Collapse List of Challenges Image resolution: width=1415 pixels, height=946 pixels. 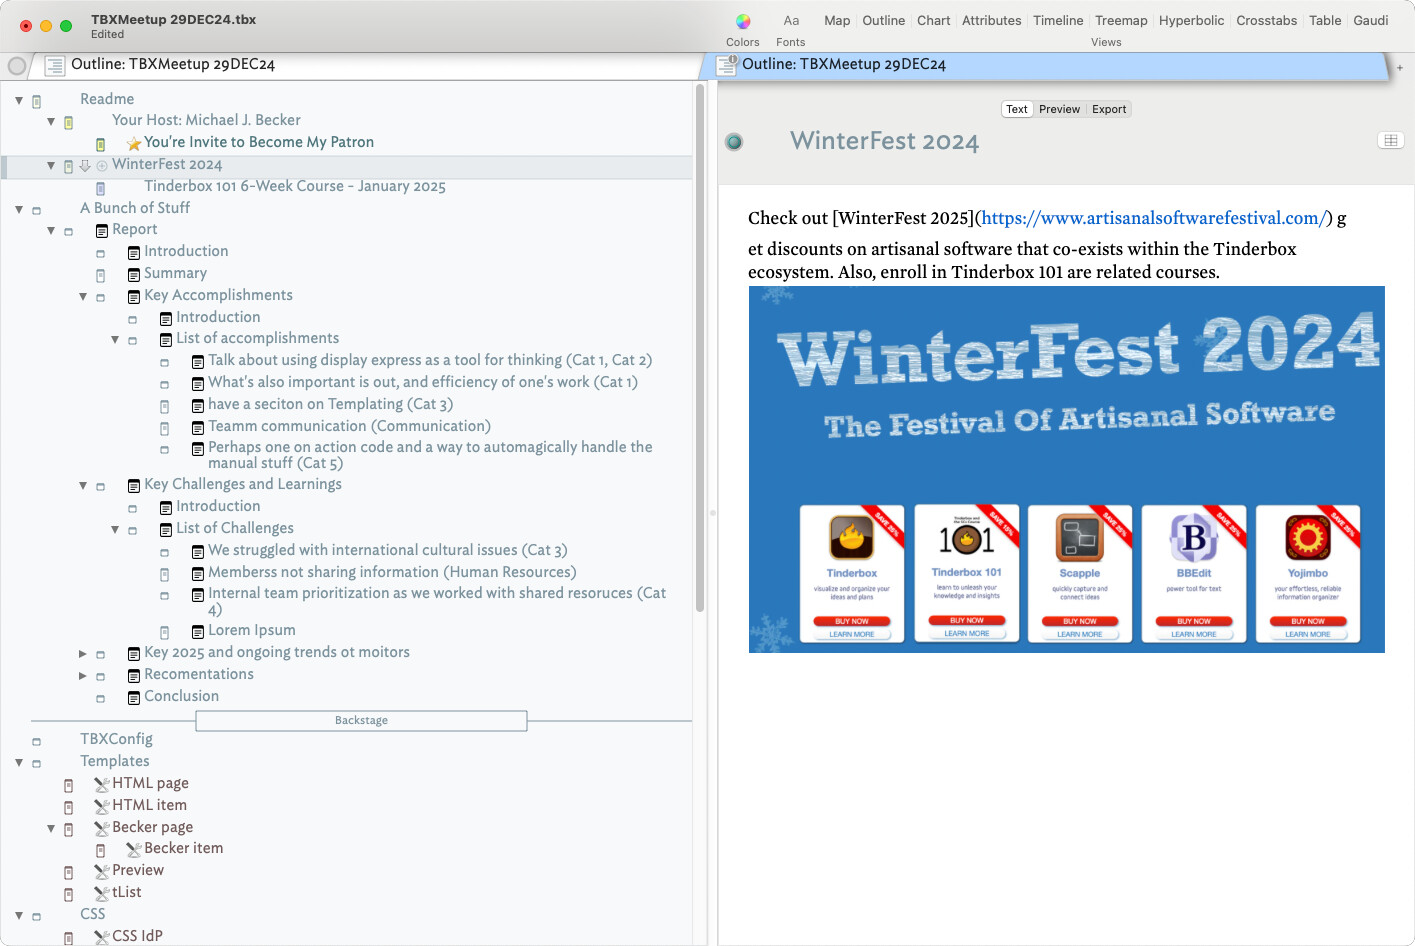(115, 530)
